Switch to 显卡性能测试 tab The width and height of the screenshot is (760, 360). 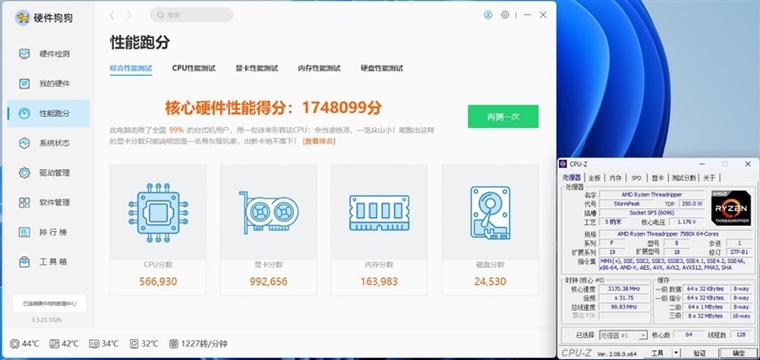[257, 68]
